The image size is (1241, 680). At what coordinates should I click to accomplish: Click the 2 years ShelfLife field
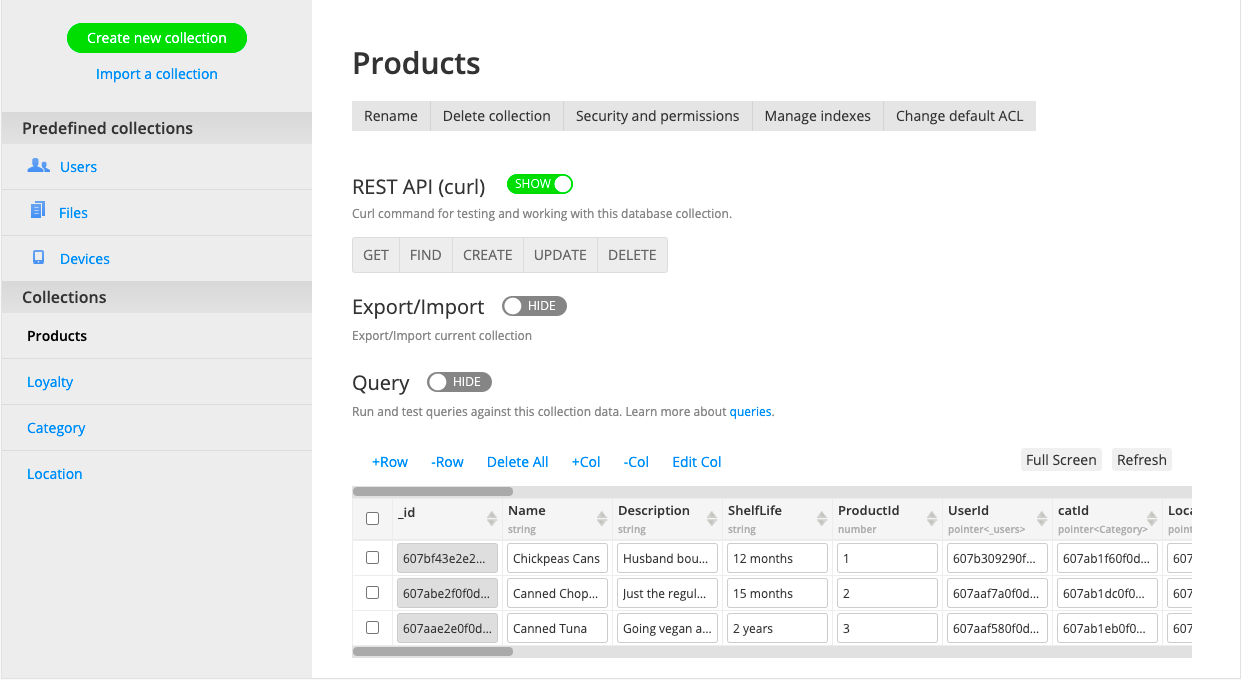click(778, 628)
